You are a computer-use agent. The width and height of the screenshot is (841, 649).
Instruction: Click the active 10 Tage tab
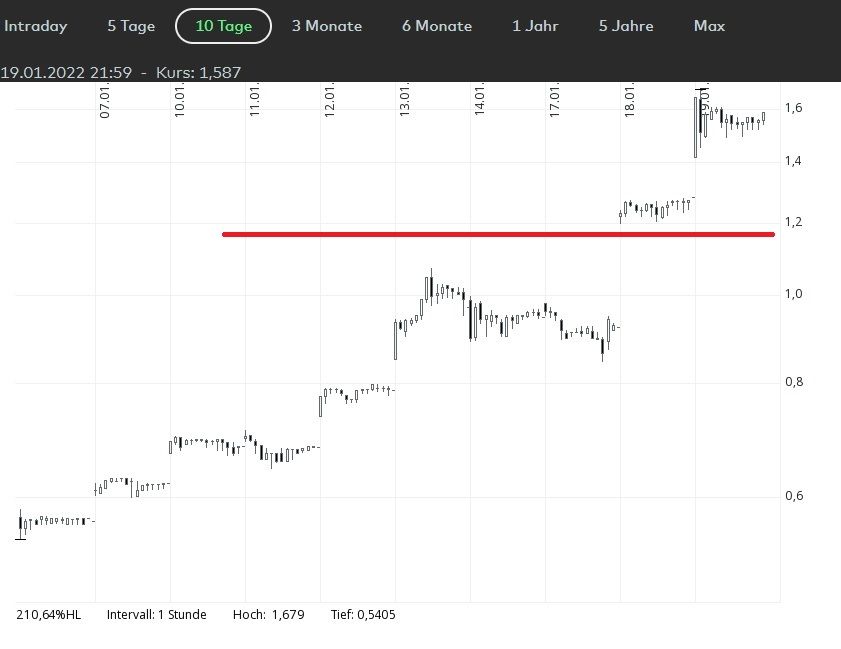click(223, 26)
